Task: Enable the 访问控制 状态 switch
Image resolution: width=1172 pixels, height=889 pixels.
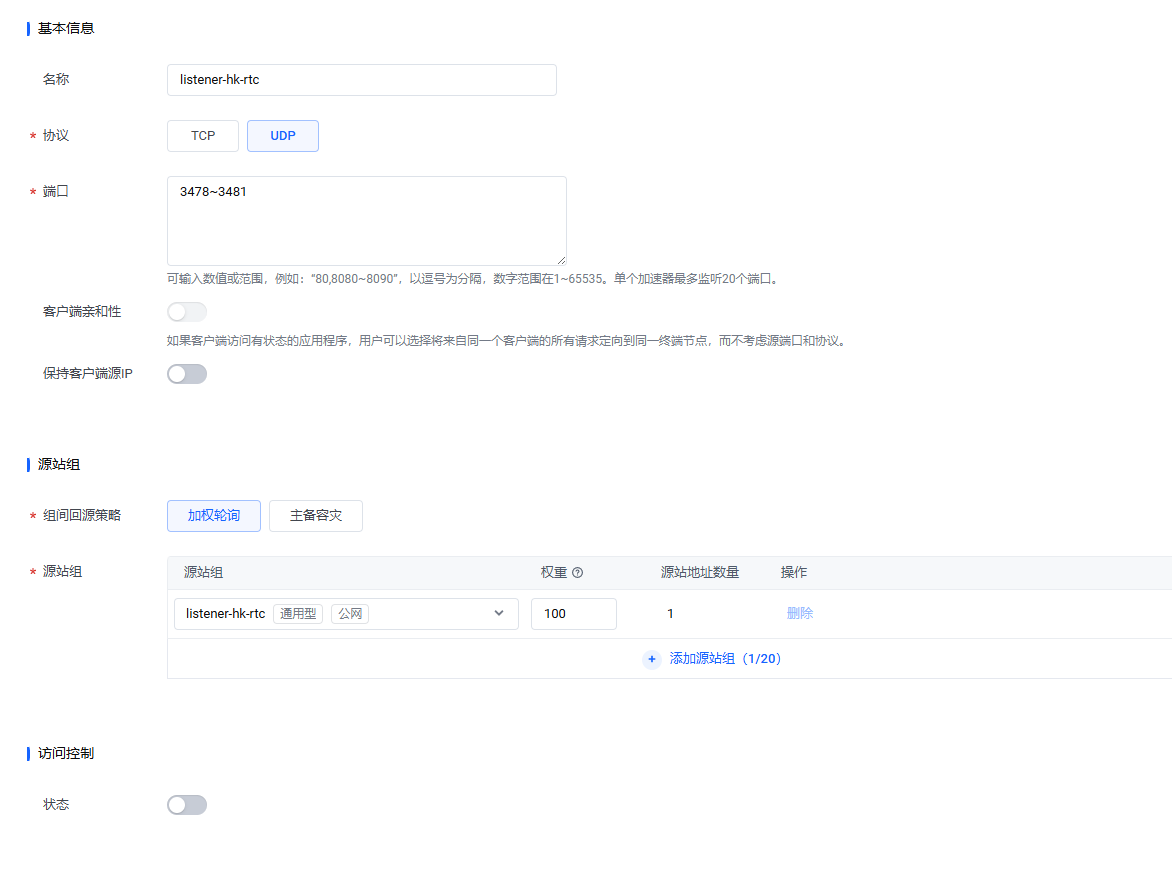Action: pos(187,805)
